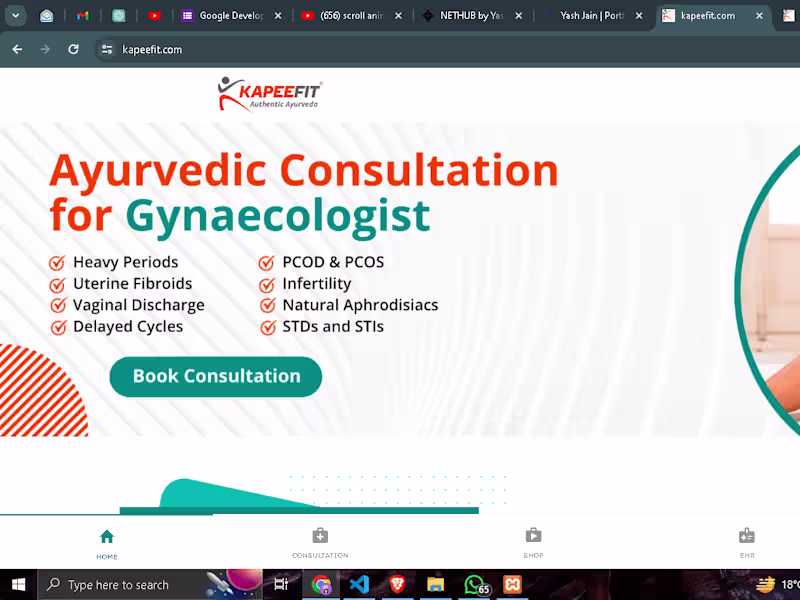Click the Book Consultation button

pyautogui.click(x=215, y=376)
